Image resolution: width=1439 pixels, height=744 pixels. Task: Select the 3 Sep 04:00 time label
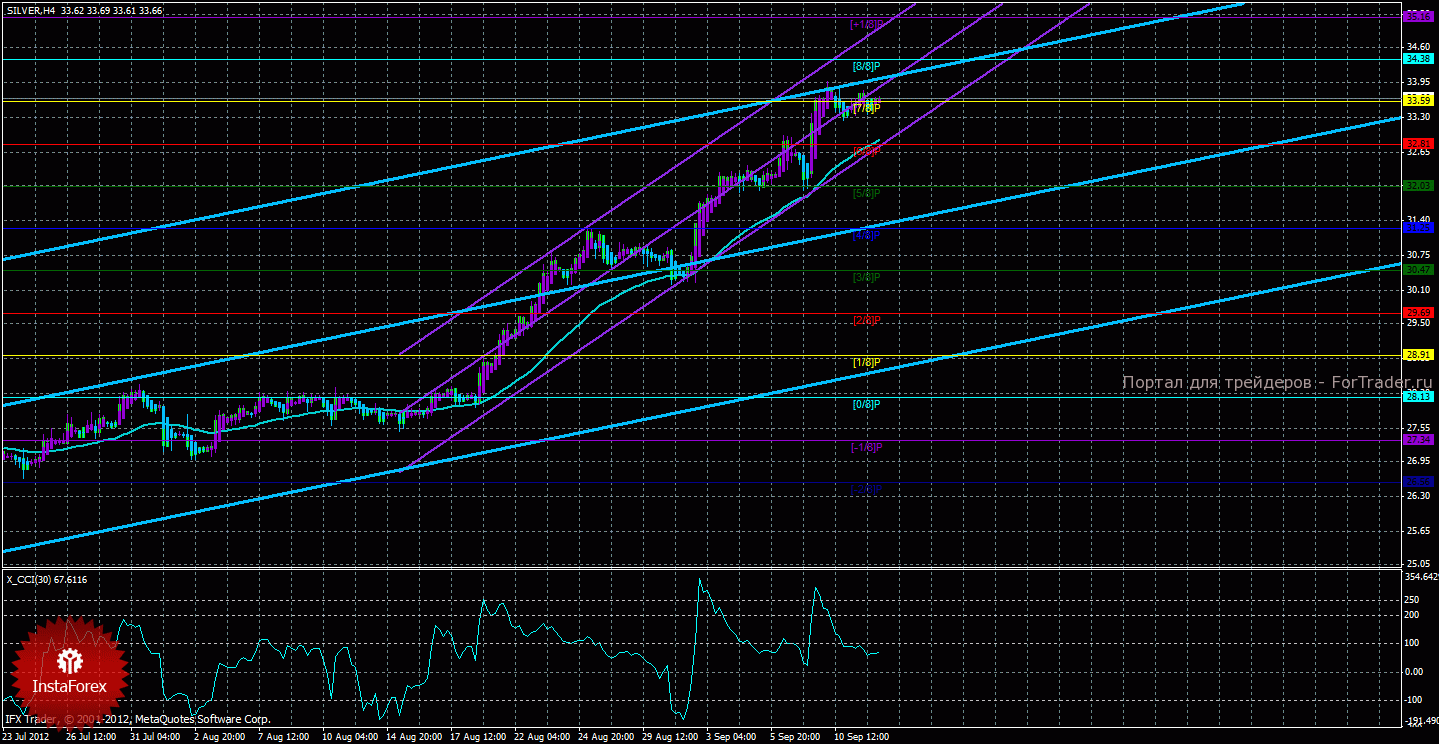coord(729,736)
